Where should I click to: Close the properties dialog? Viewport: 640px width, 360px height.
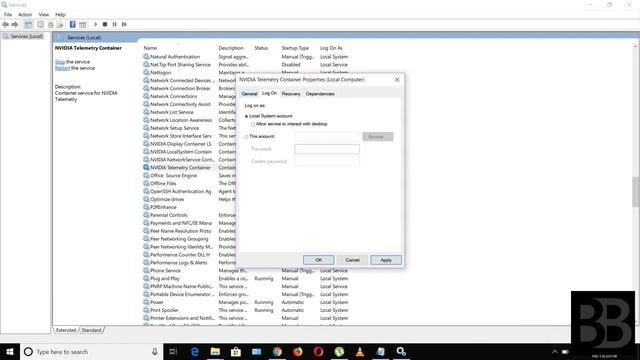pyautogui.click(x=397, y=80)
